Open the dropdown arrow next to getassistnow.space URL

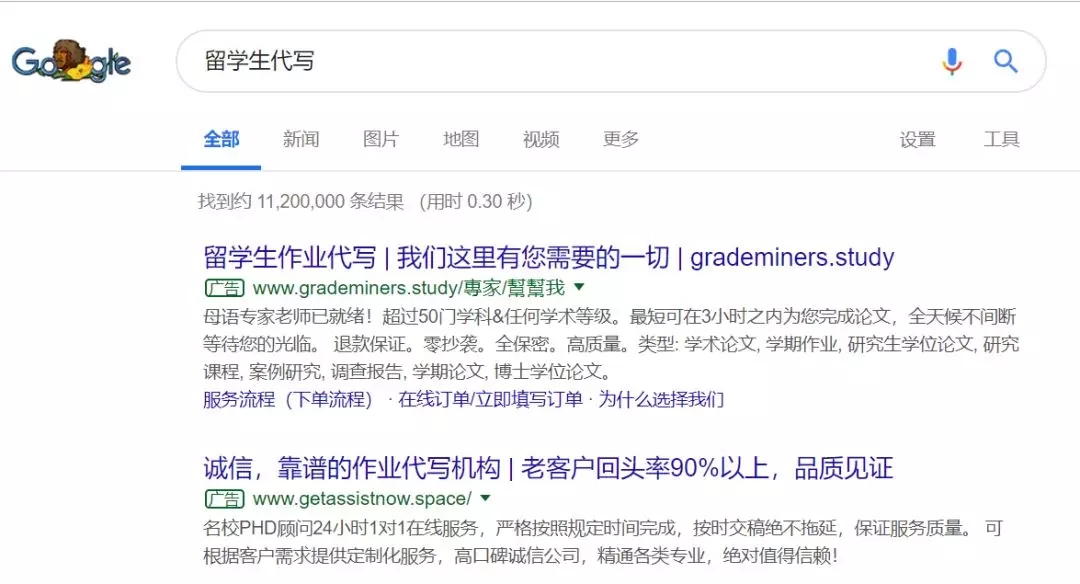coord(485,499)
